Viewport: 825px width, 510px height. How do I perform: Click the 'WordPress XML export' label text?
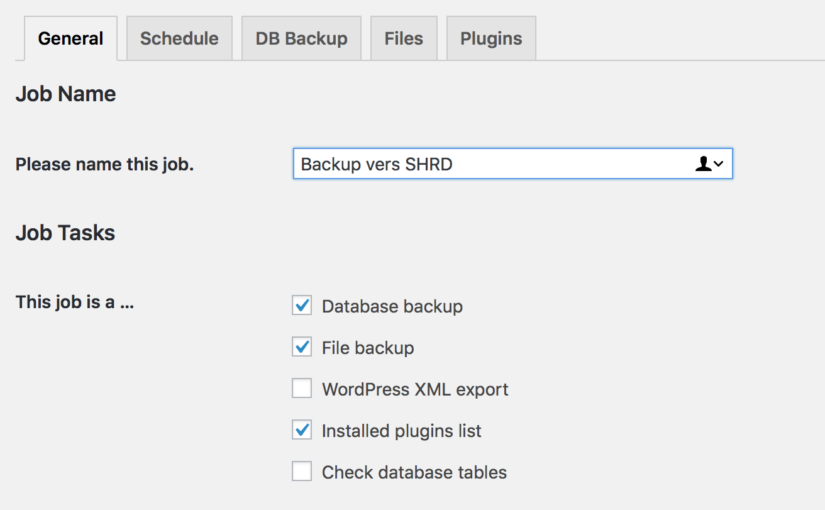415,389
